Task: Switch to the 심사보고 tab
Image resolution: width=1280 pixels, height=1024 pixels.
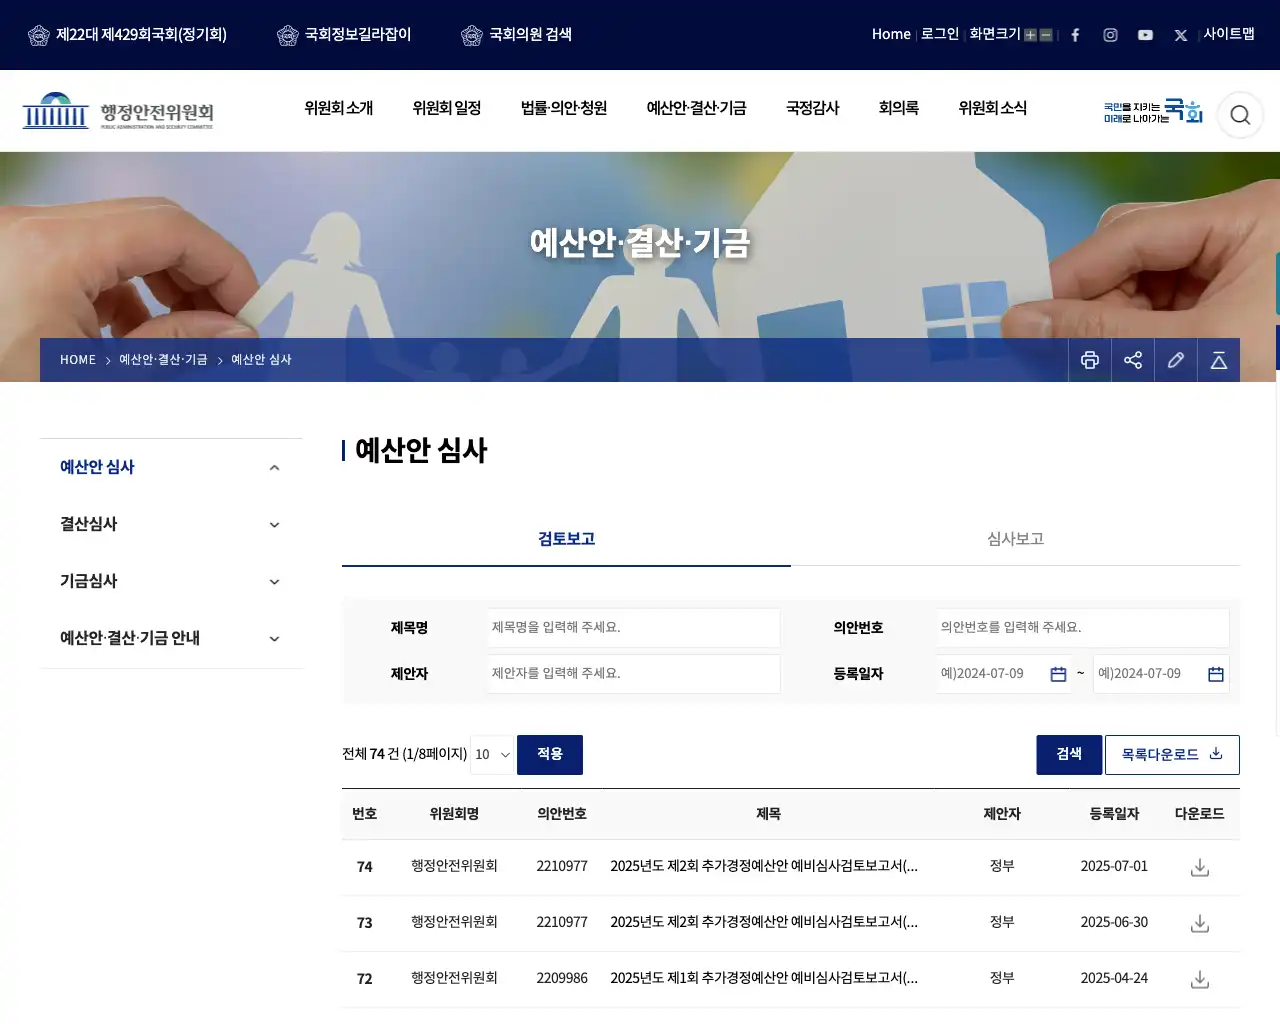Action: coord(1015,539)
